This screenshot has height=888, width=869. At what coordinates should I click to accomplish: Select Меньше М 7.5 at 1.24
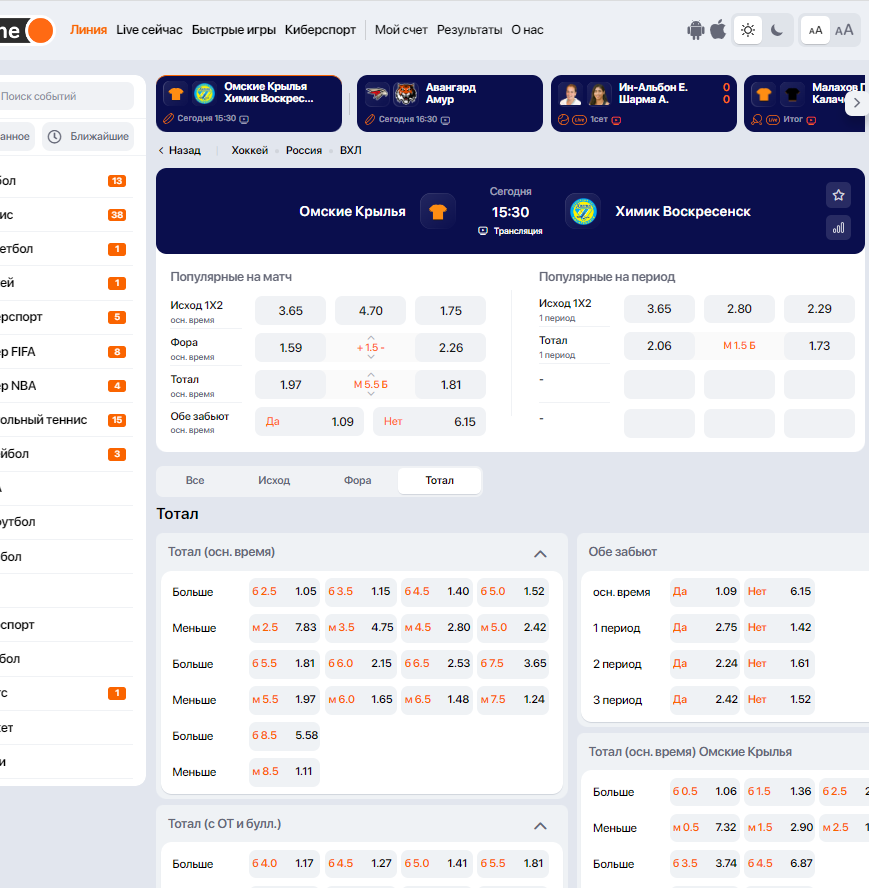[513, 699]
